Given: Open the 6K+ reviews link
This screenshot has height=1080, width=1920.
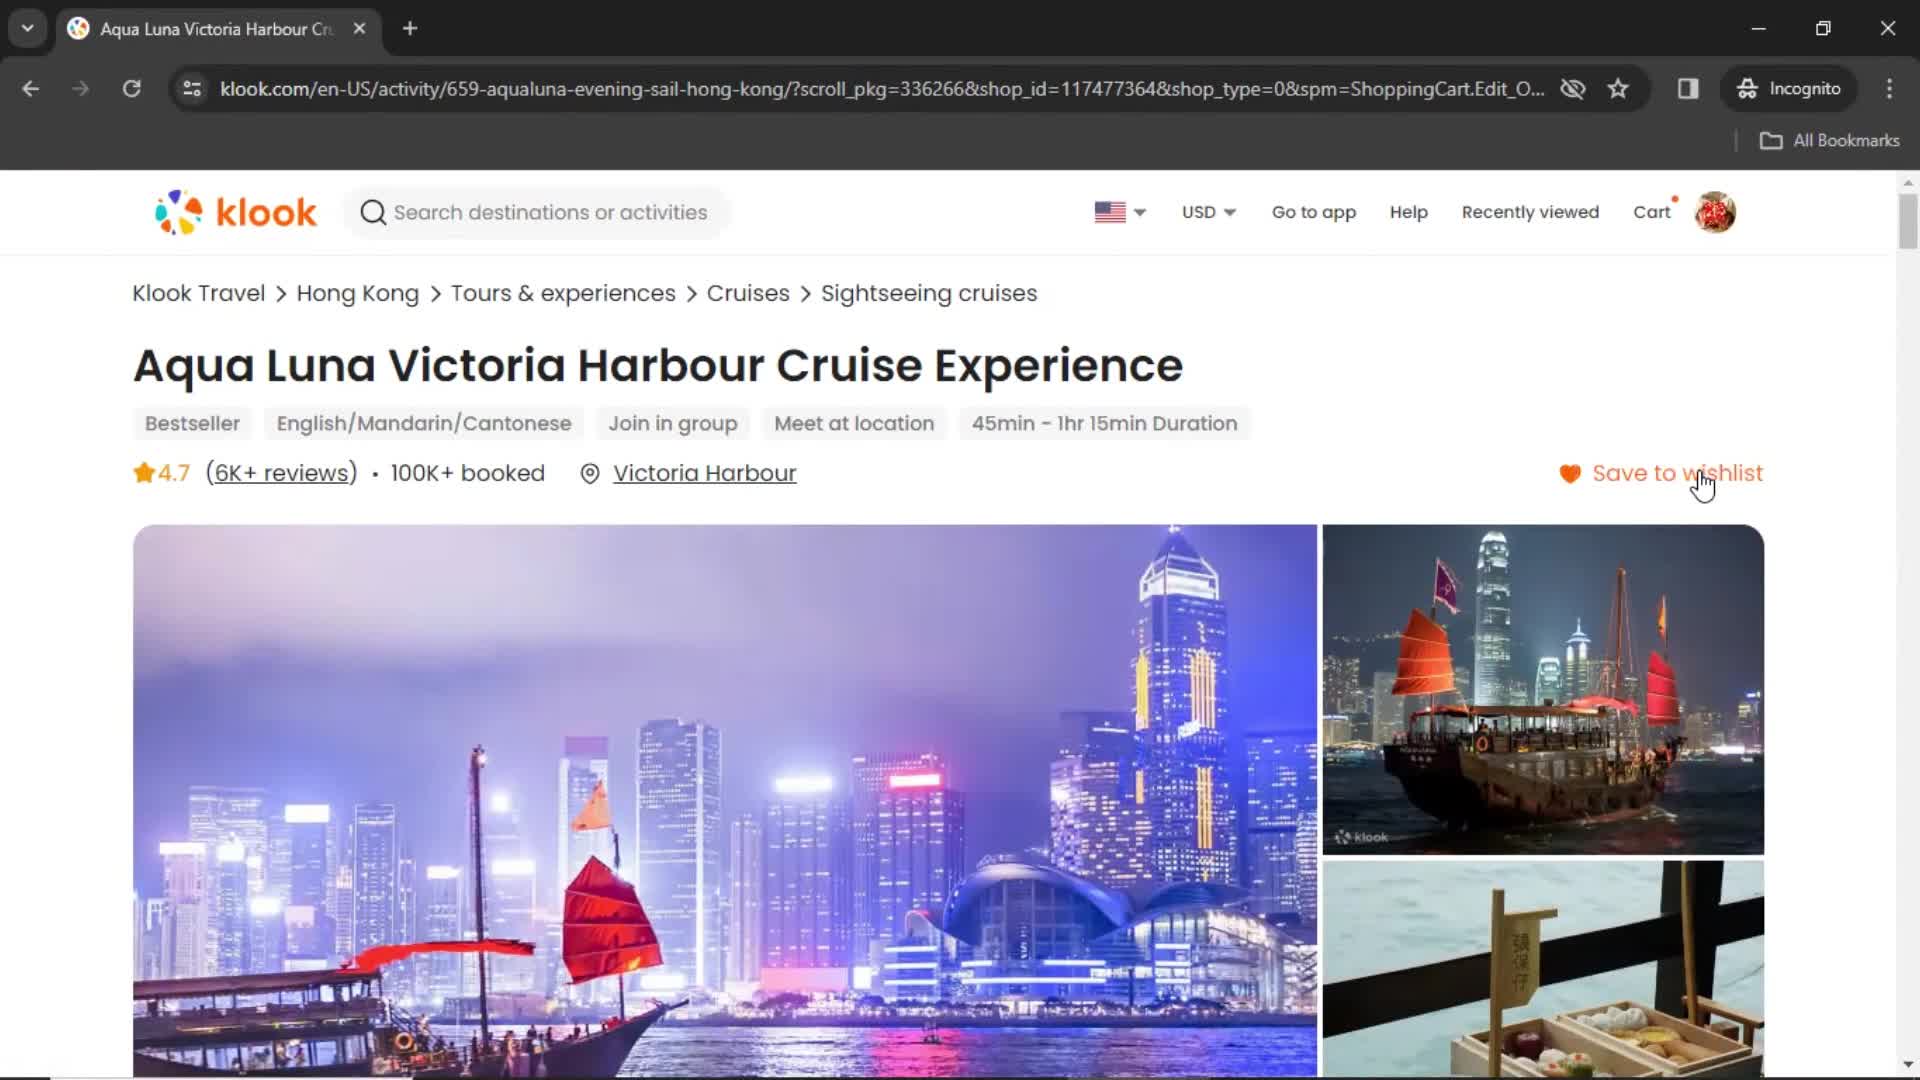Looking at the screenshot, I should [x=281, y=473].
